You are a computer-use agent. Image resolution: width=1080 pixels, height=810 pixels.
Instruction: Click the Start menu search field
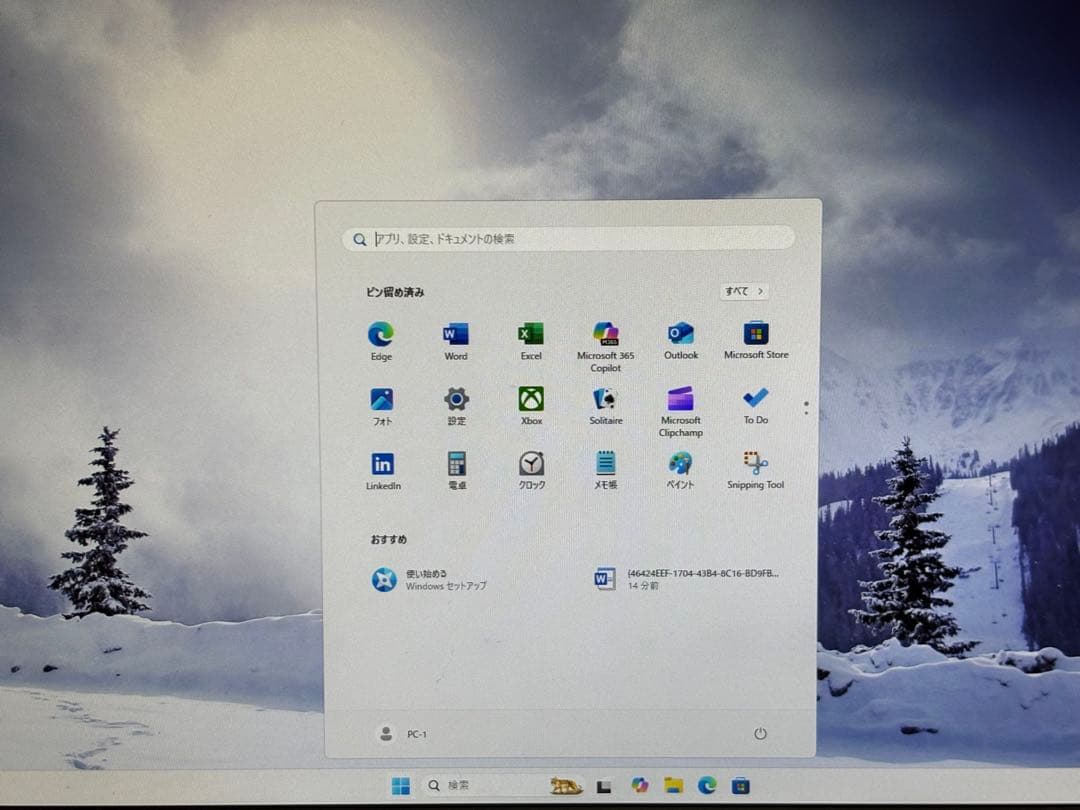click(x=569, y=239)
